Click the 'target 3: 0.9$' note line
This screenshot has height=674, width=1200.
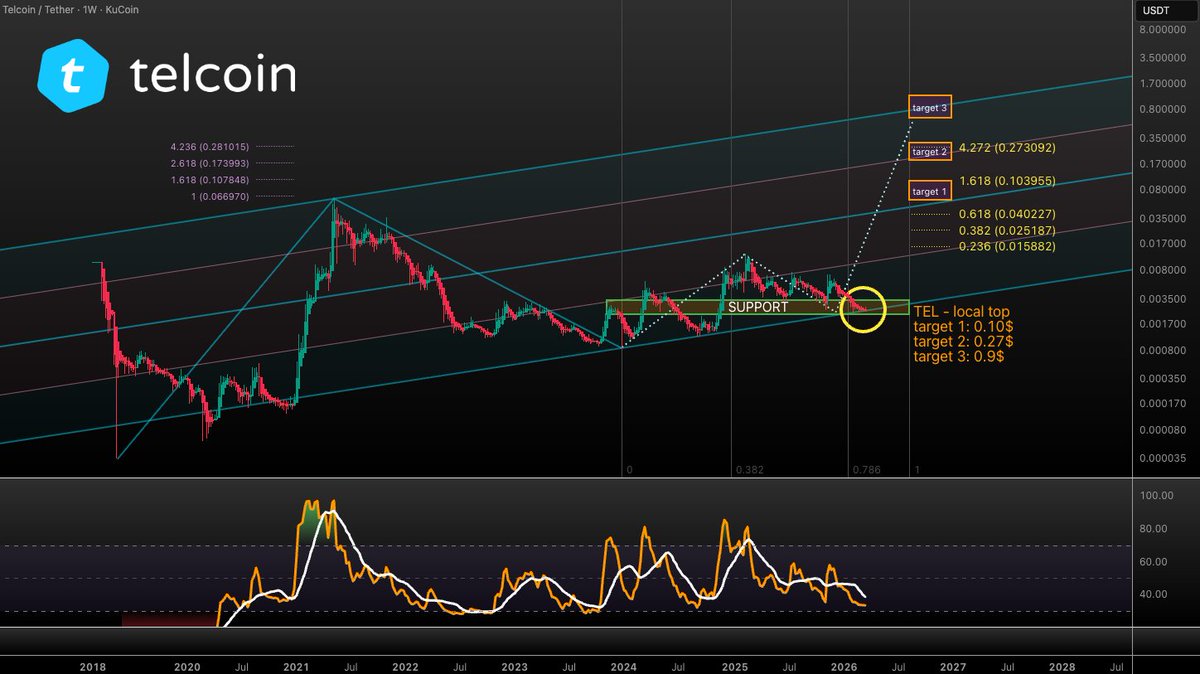pyautogui.click(x=959, y=356)
